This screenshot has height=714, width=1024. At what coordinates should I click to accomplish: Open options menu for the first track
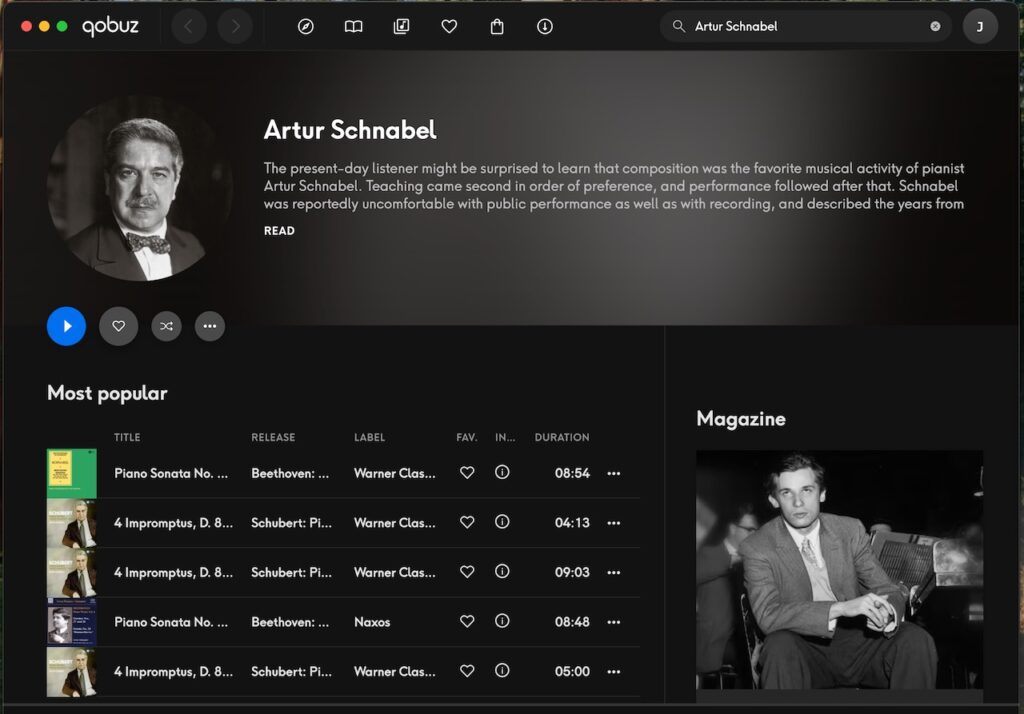pyautogui.click(x=613, y=472)
